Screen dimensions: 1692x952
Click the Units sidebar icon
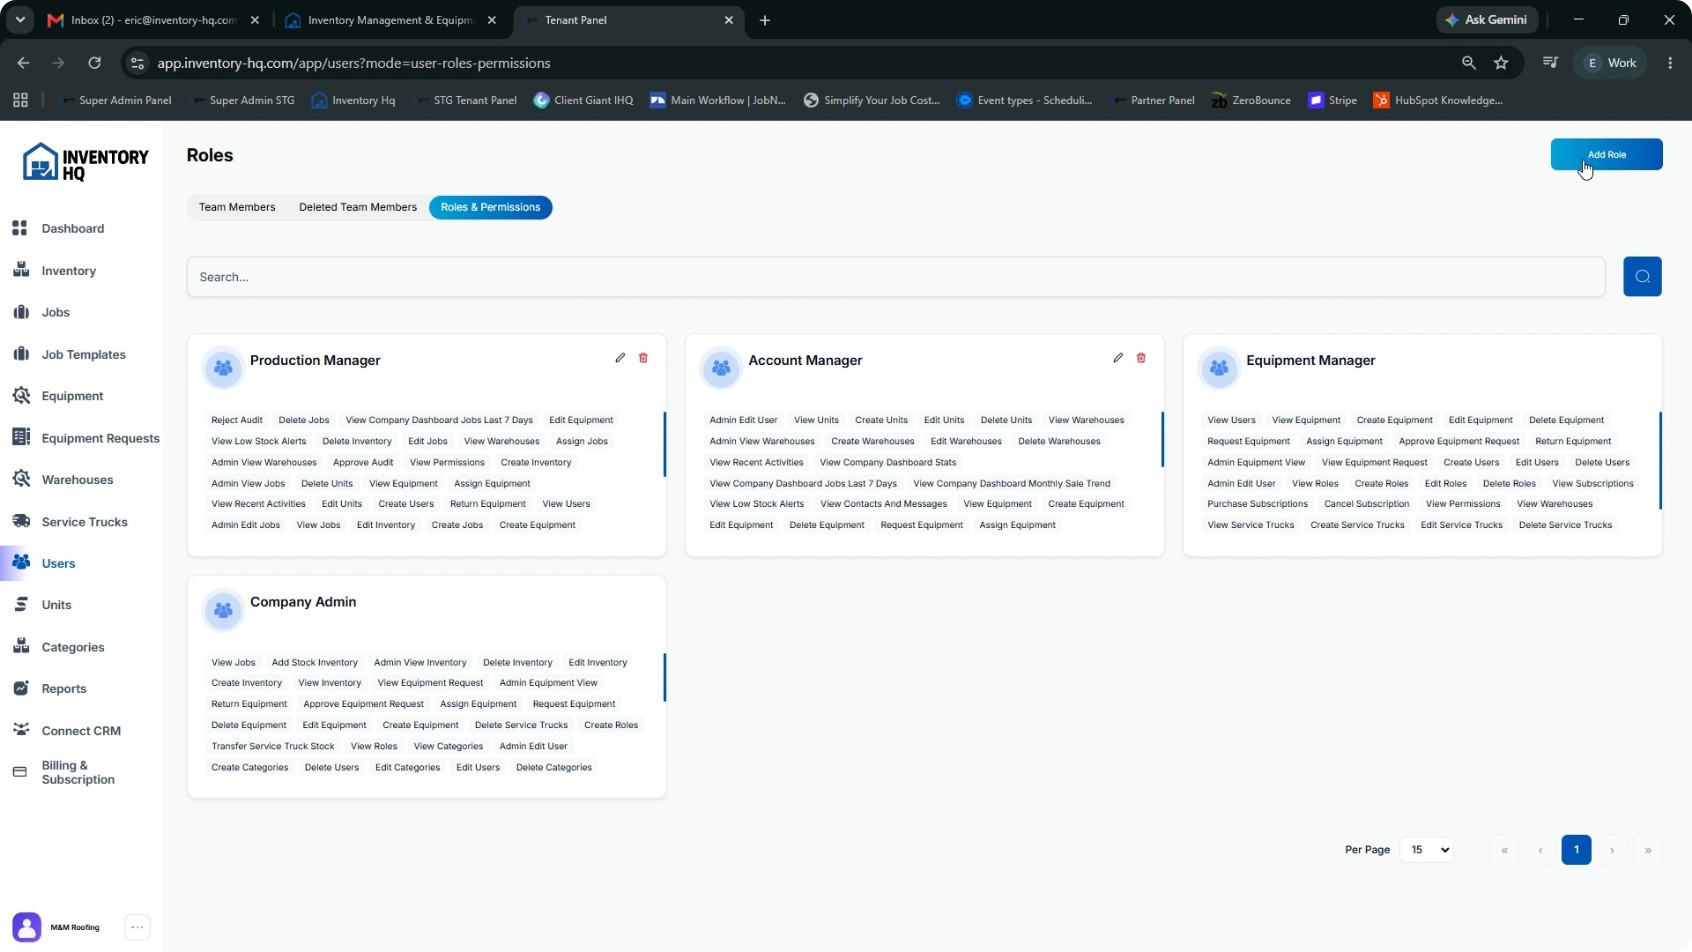20,605
